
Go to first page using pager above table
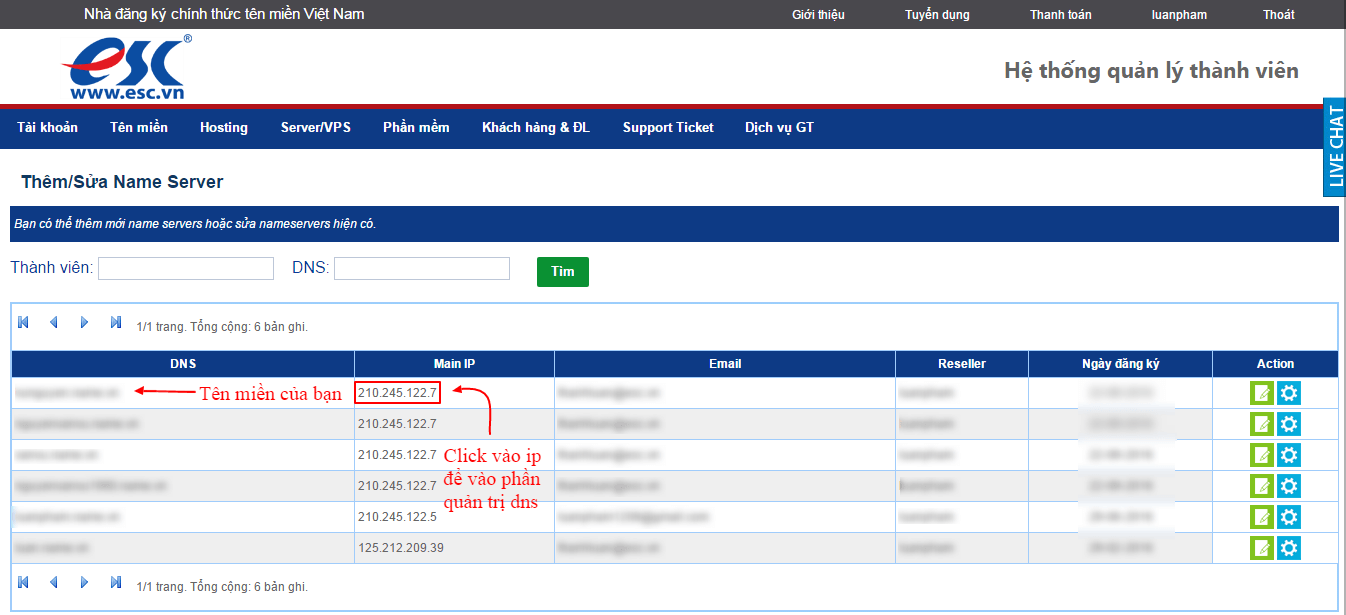tap(24, 322)
